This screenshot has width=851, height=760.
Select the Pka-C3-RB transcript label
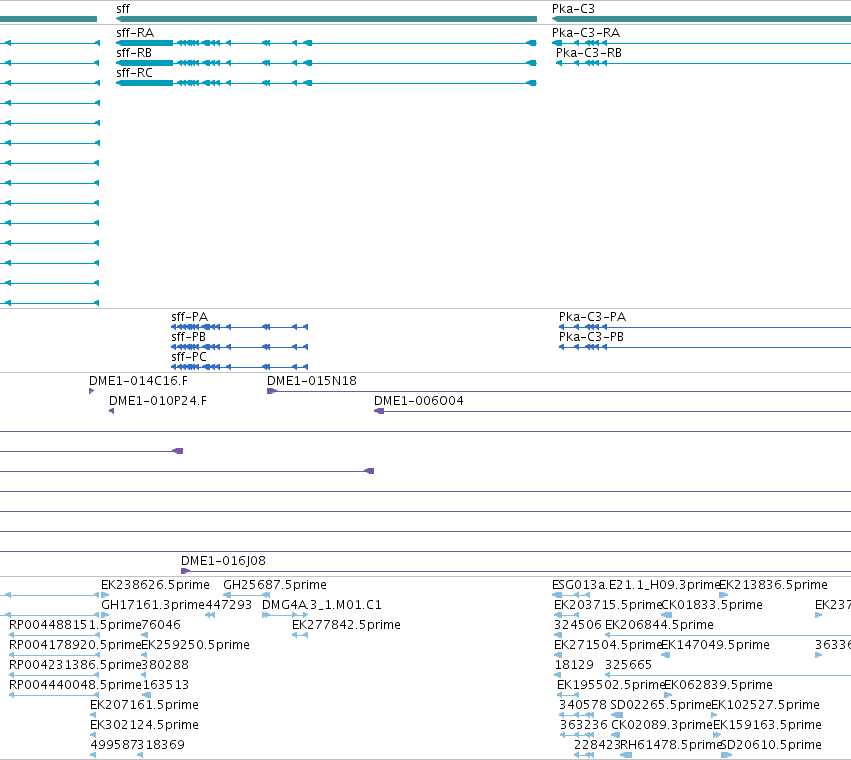[x=589, y=53]
